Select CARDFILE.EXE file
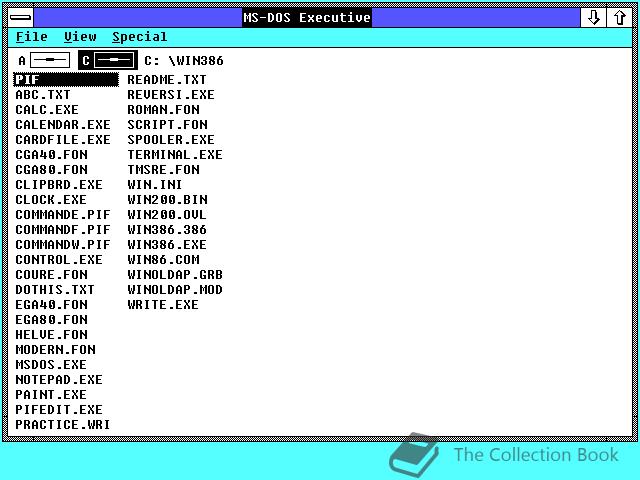 pyautogui.click(x=63, y=140)
